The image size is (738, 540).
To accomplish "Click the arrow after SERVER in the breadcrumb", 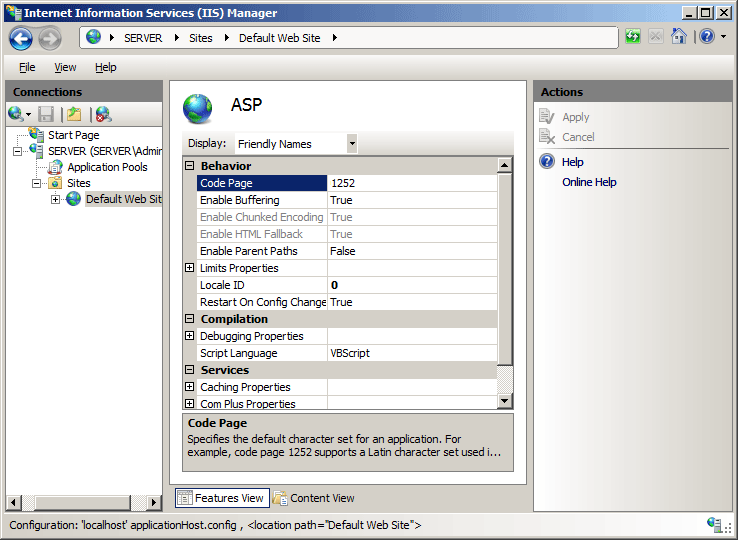I will pyautogui.click(x=177, y=38).
